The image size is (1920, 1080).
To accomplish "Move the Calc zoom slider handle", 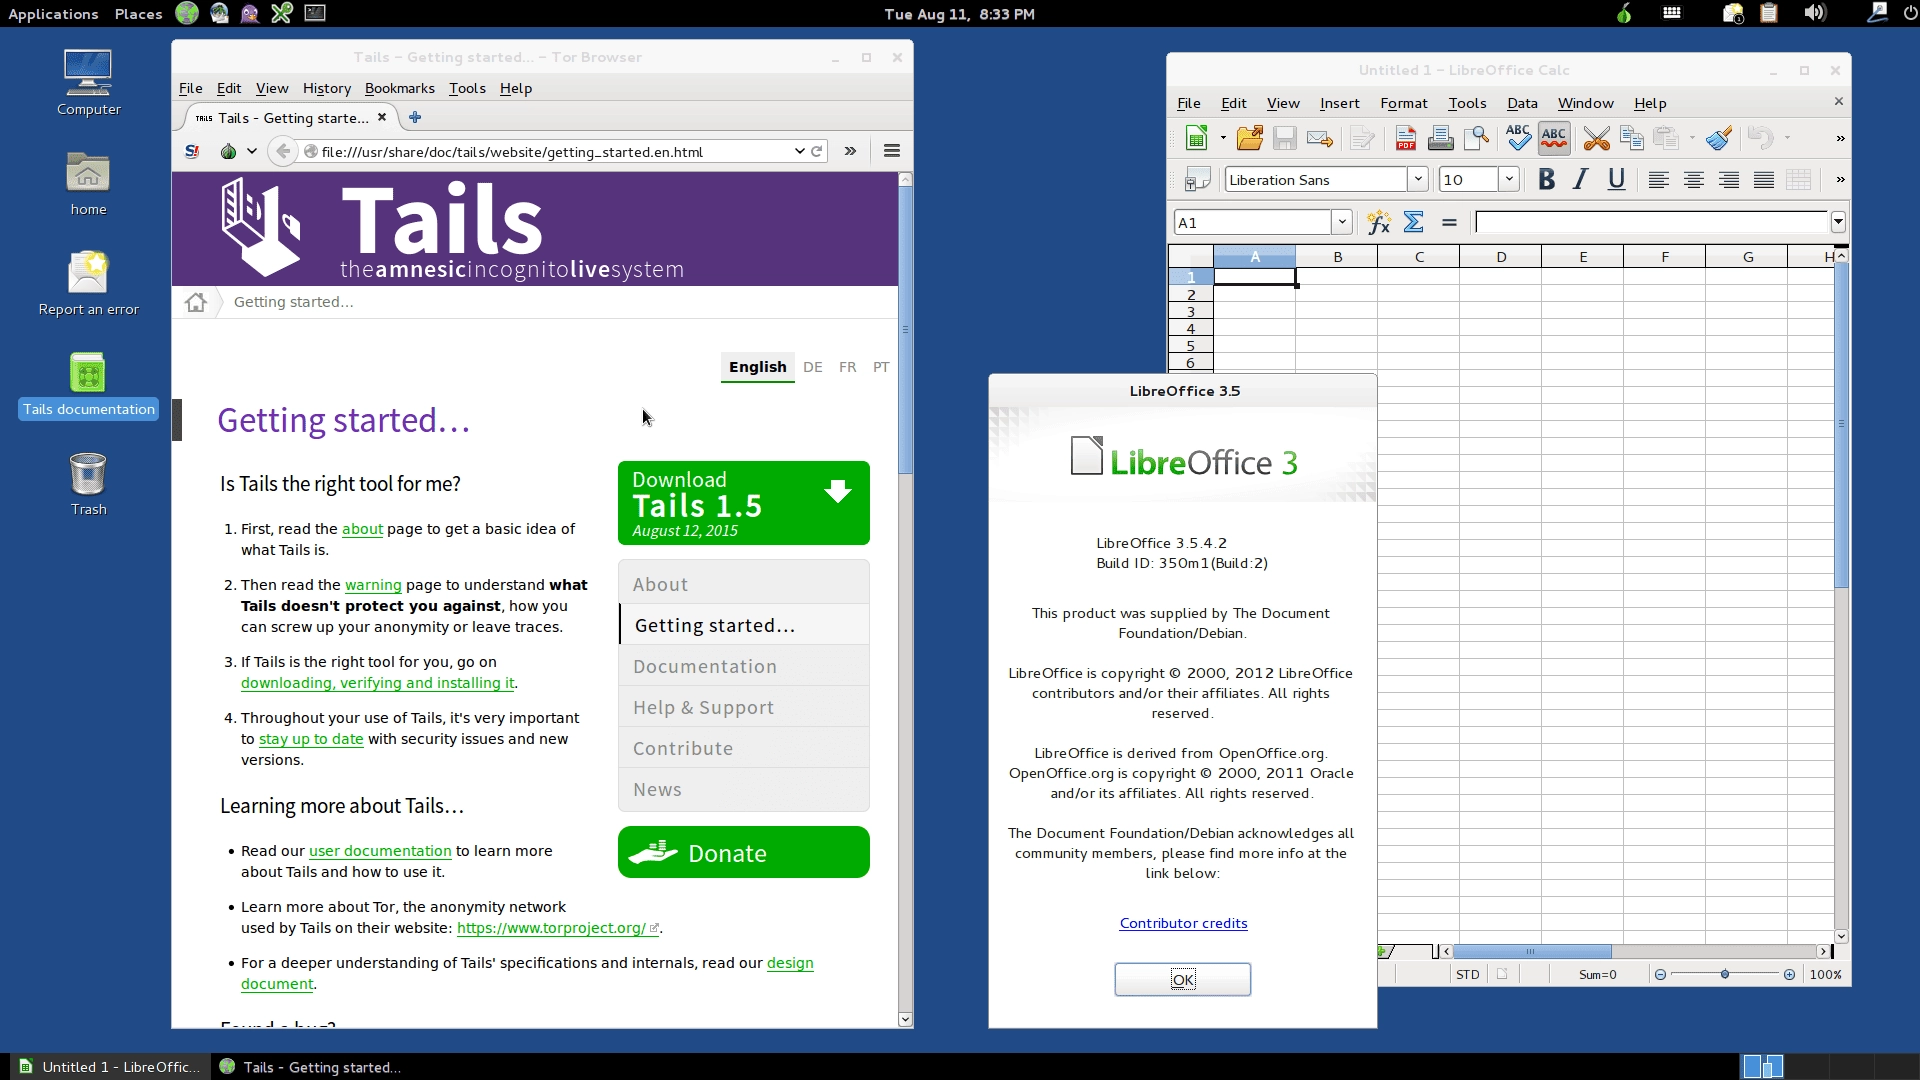I will pyautogui.click(x=1724, y=975).
